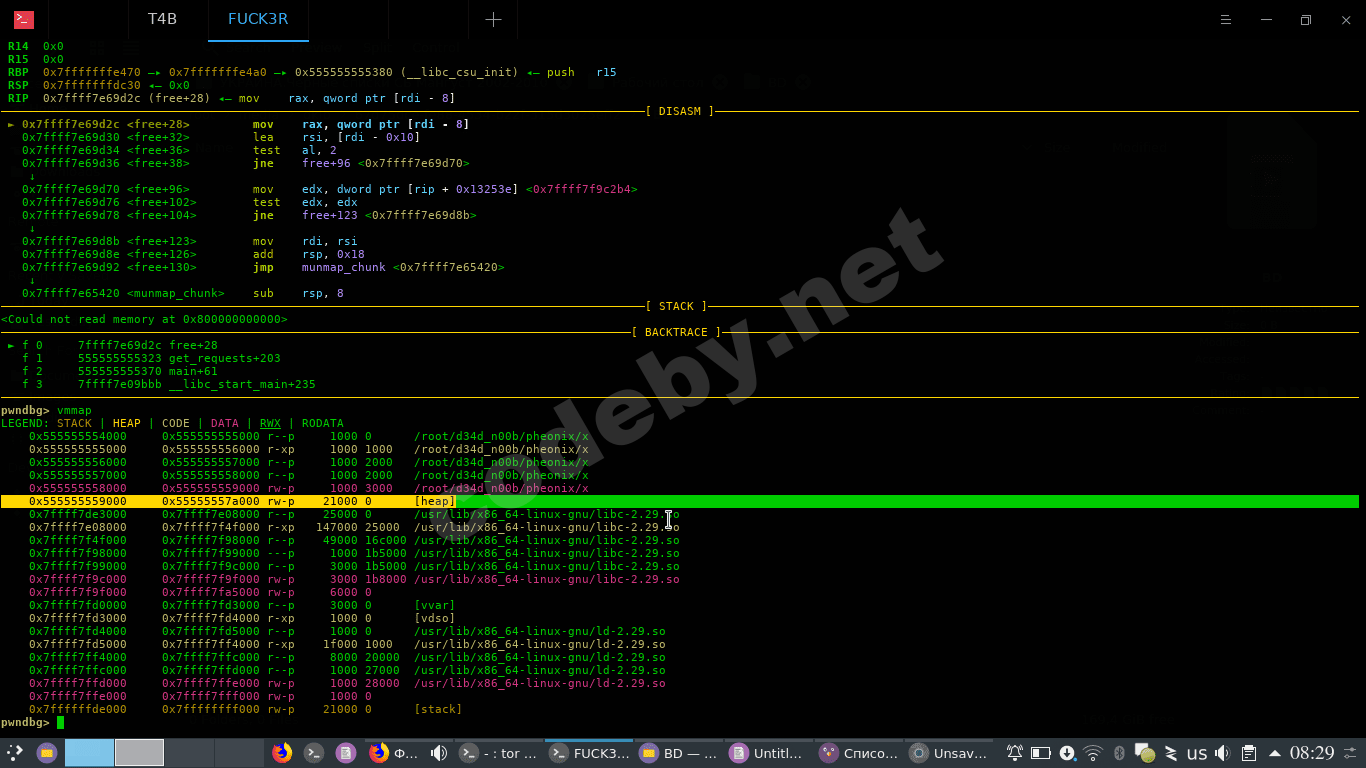Click the 08:29 clock to show calendar
This screenshot has width=1366, height=768.
(1312, 753)
